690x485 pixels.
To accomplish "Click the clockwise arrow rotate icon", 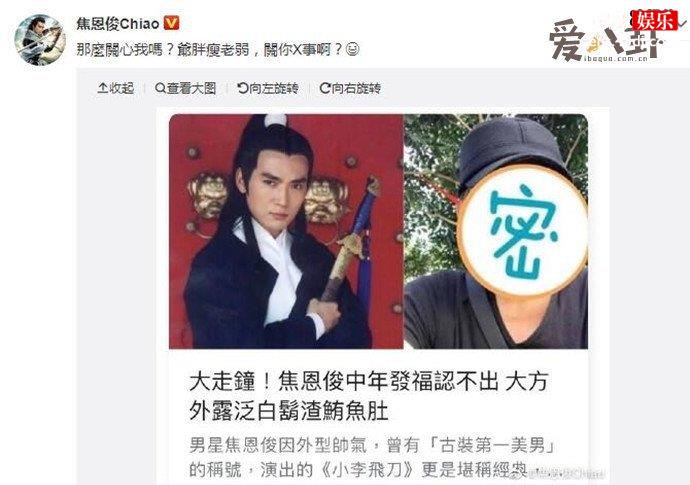I will (325, 88).
